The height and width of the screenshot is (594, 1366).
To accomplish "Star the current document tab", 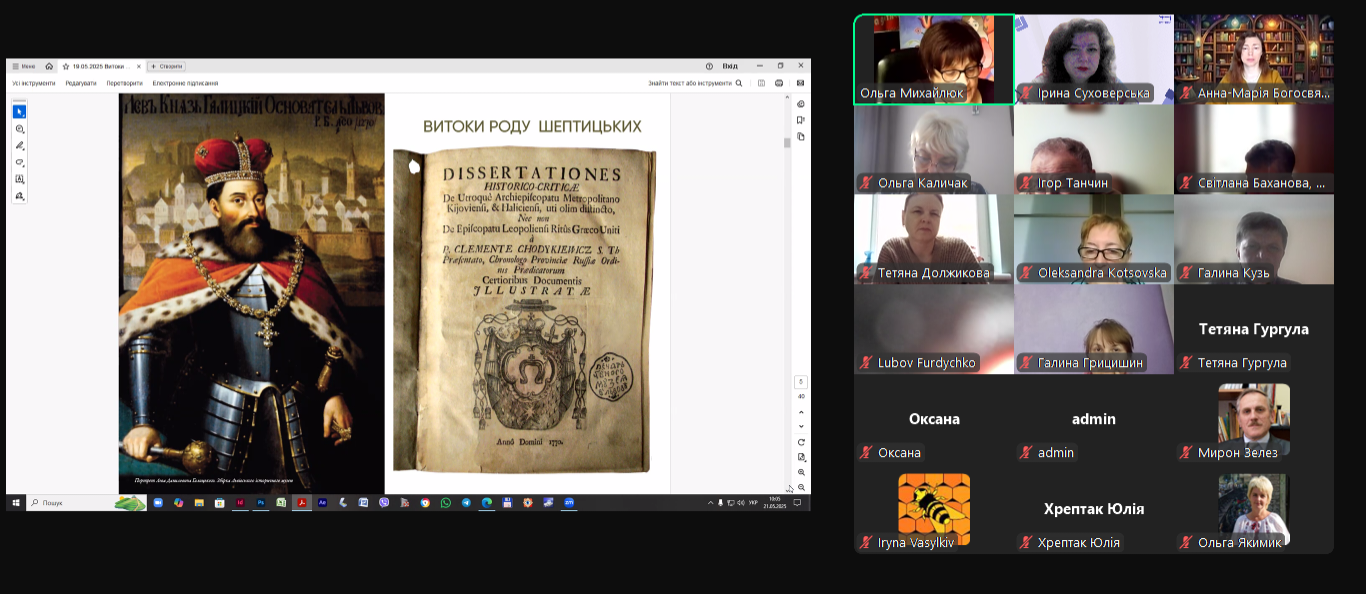I will (66, 66).
